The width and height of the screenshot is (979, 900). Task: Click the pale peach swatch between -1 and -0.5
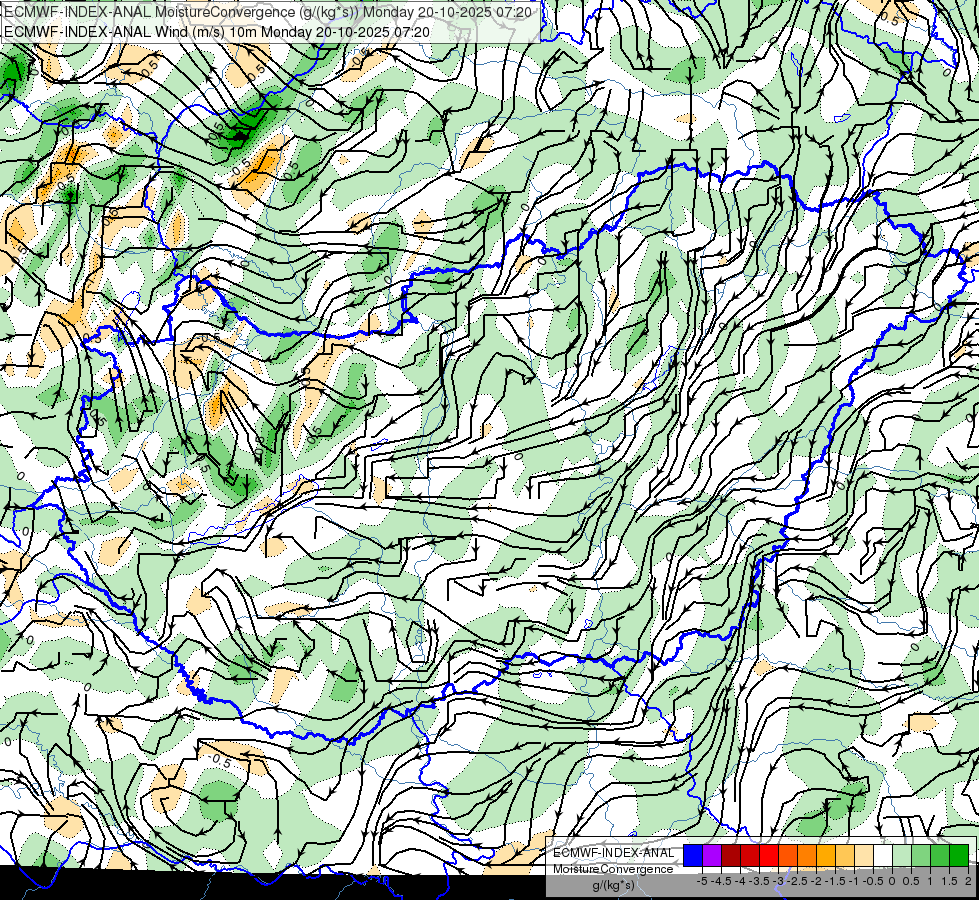pyautogui.click(x=864, y=856)
